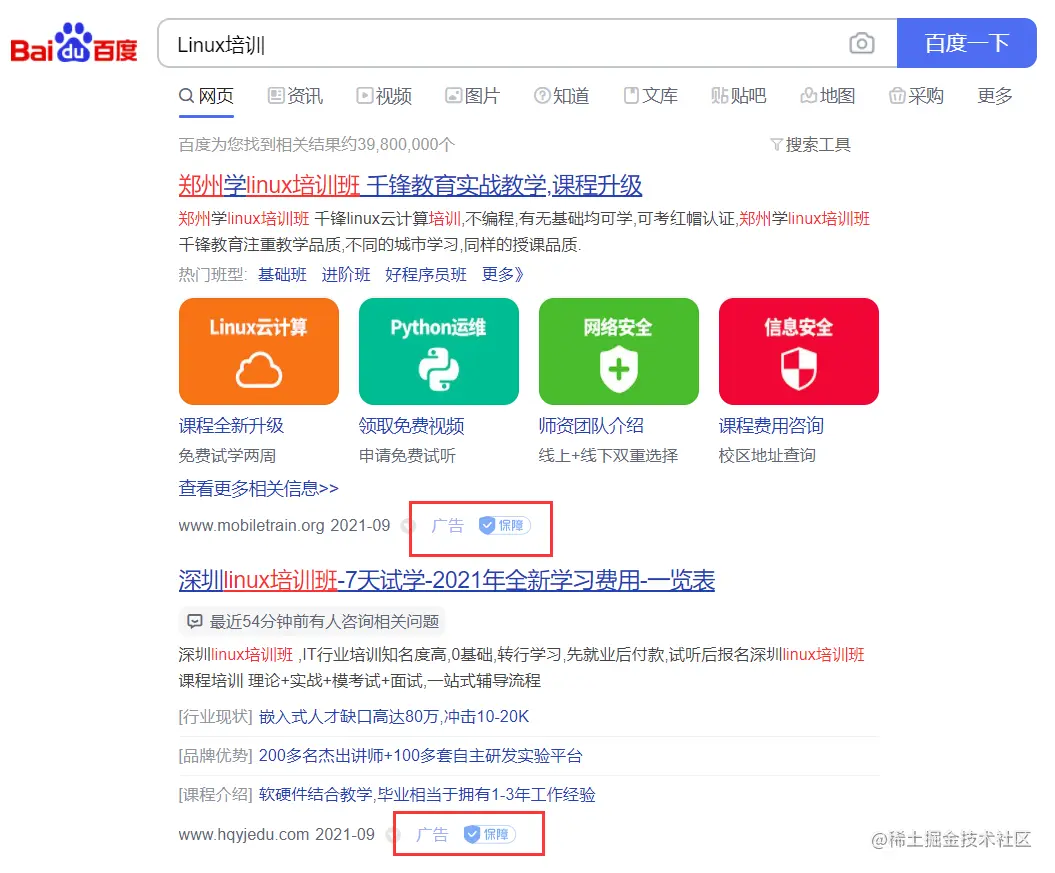1055x873 pixels.
Task: Click the 百度一下 search button
Action: click(x=966, y=43)
